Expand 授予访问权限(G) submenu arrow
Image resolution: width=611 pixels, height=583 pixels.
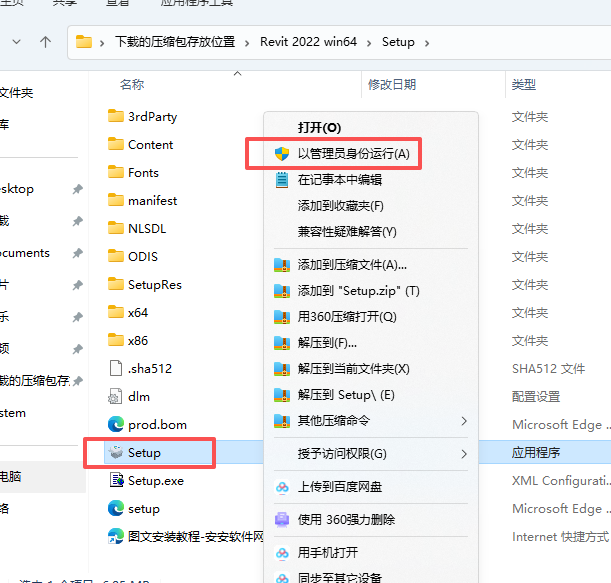pyautogui.click(x=464, y=454)
